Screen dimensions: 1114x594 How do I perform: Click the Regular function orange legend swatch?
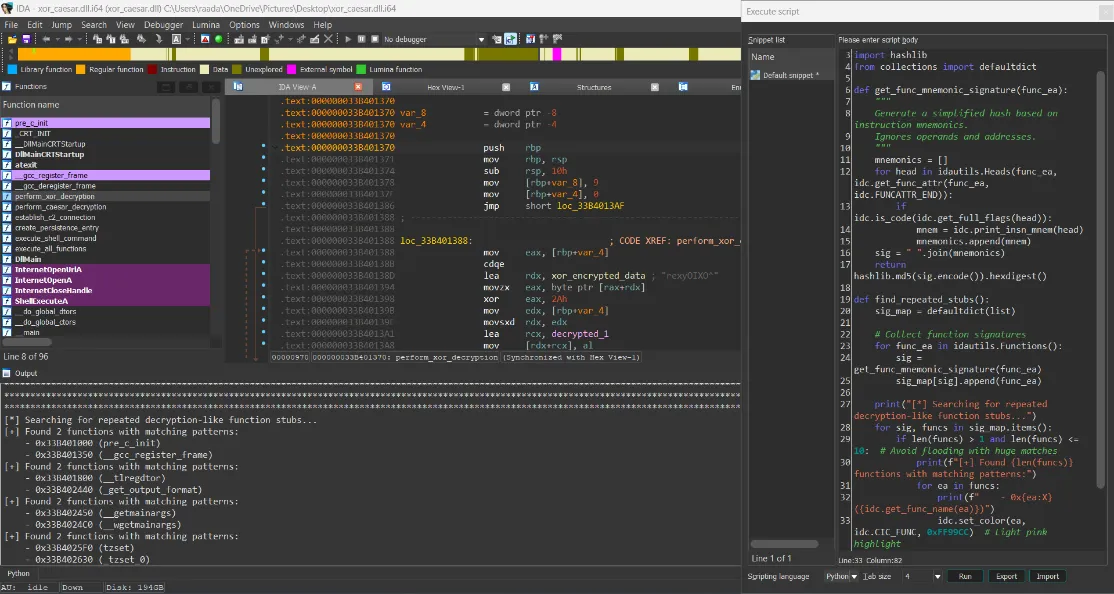(x=81, y=70)
